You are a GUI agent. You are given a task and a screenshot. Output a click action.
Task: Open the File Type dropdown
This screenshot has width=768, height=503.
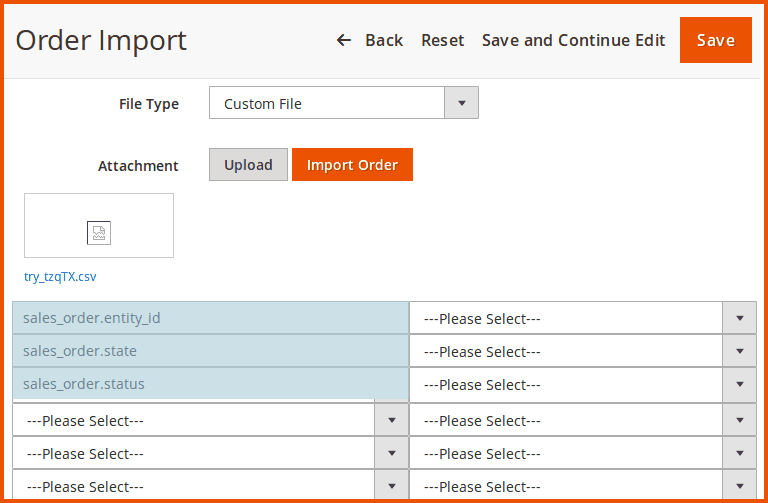click(344, 103)
